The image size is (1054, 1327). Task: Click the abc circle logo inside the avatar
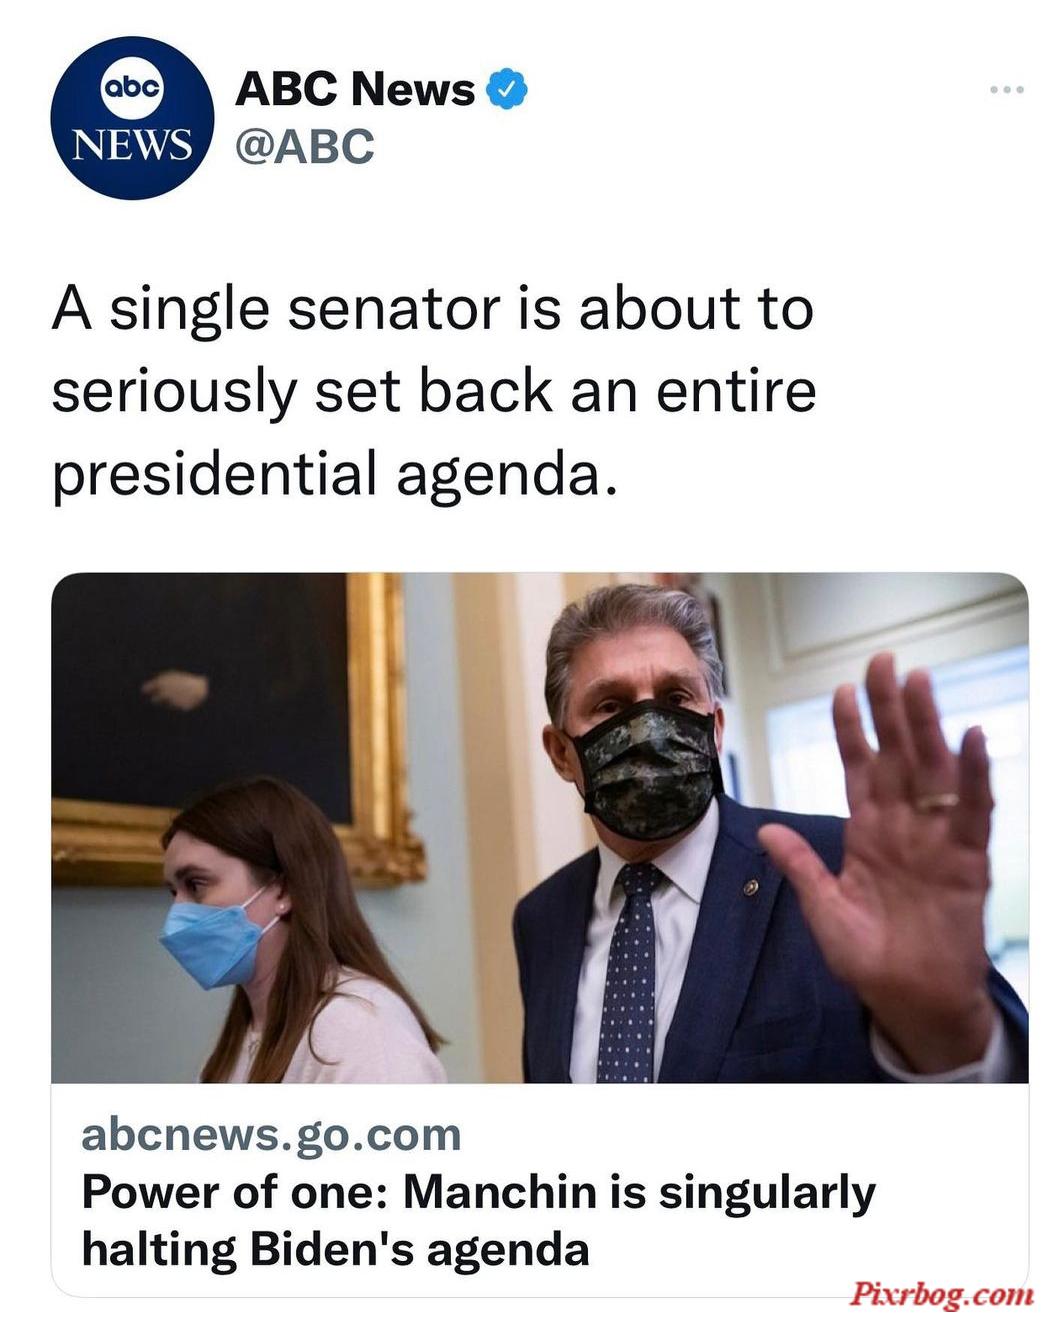point(132,88)
